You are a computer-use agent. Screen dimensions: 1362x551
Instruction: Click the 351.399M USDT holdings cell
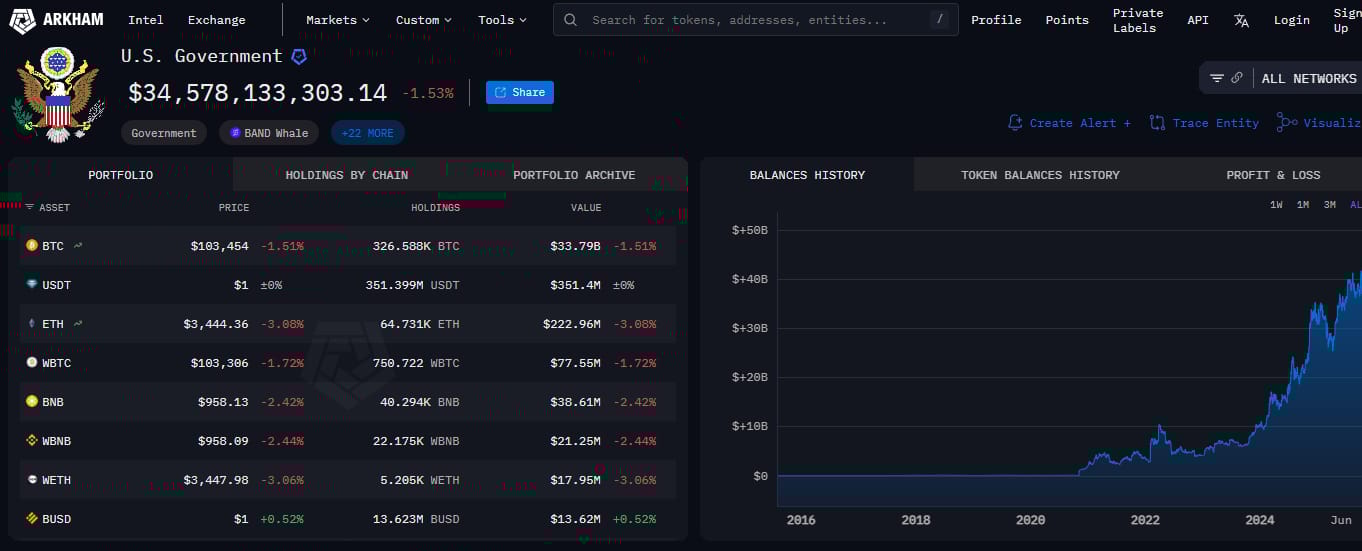[412, 284]
